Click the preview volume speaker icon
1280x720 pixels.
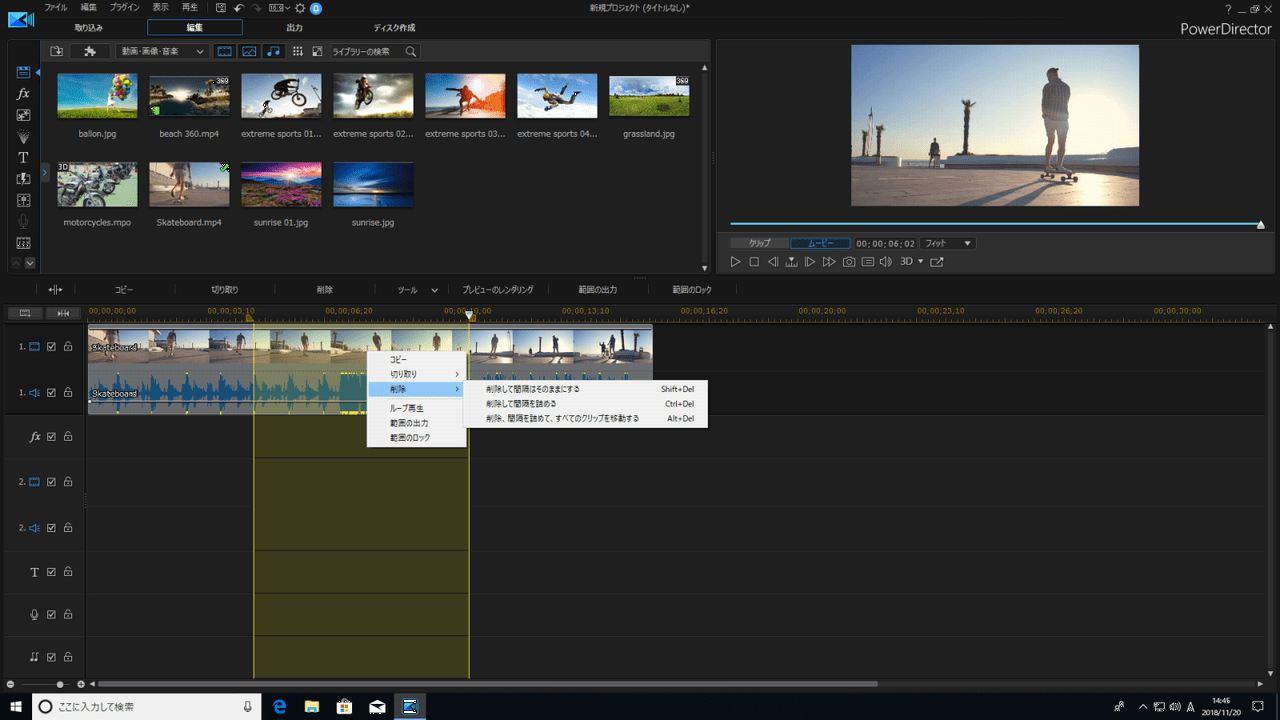[885, 262]
